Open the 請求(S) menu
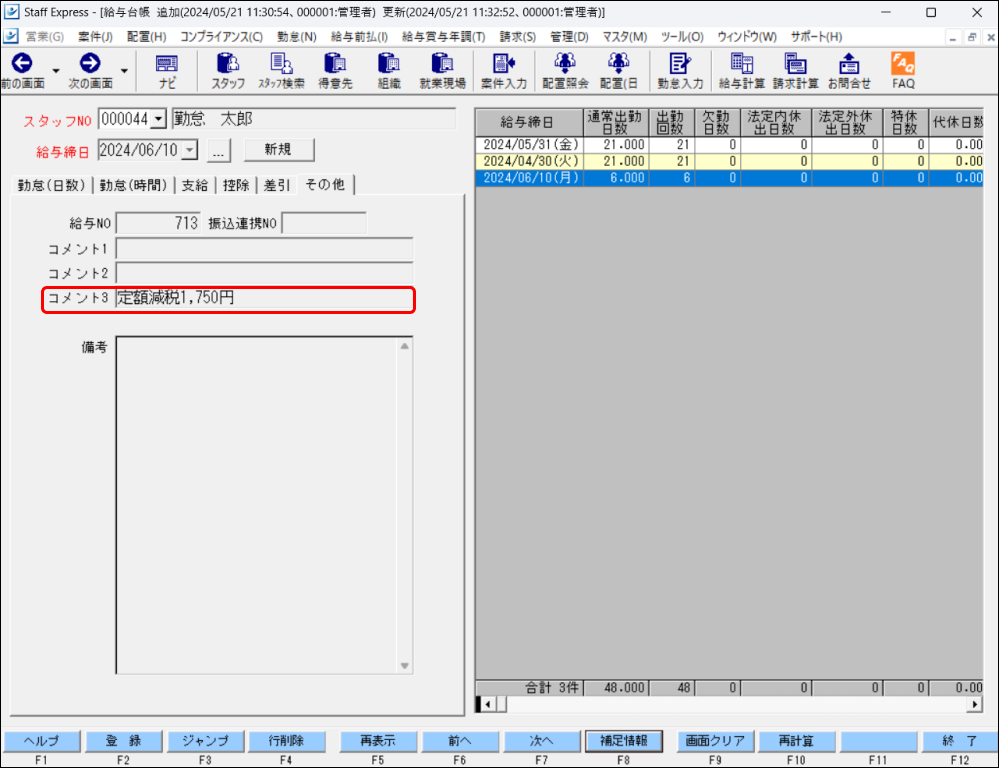 (x=517, y=37)
